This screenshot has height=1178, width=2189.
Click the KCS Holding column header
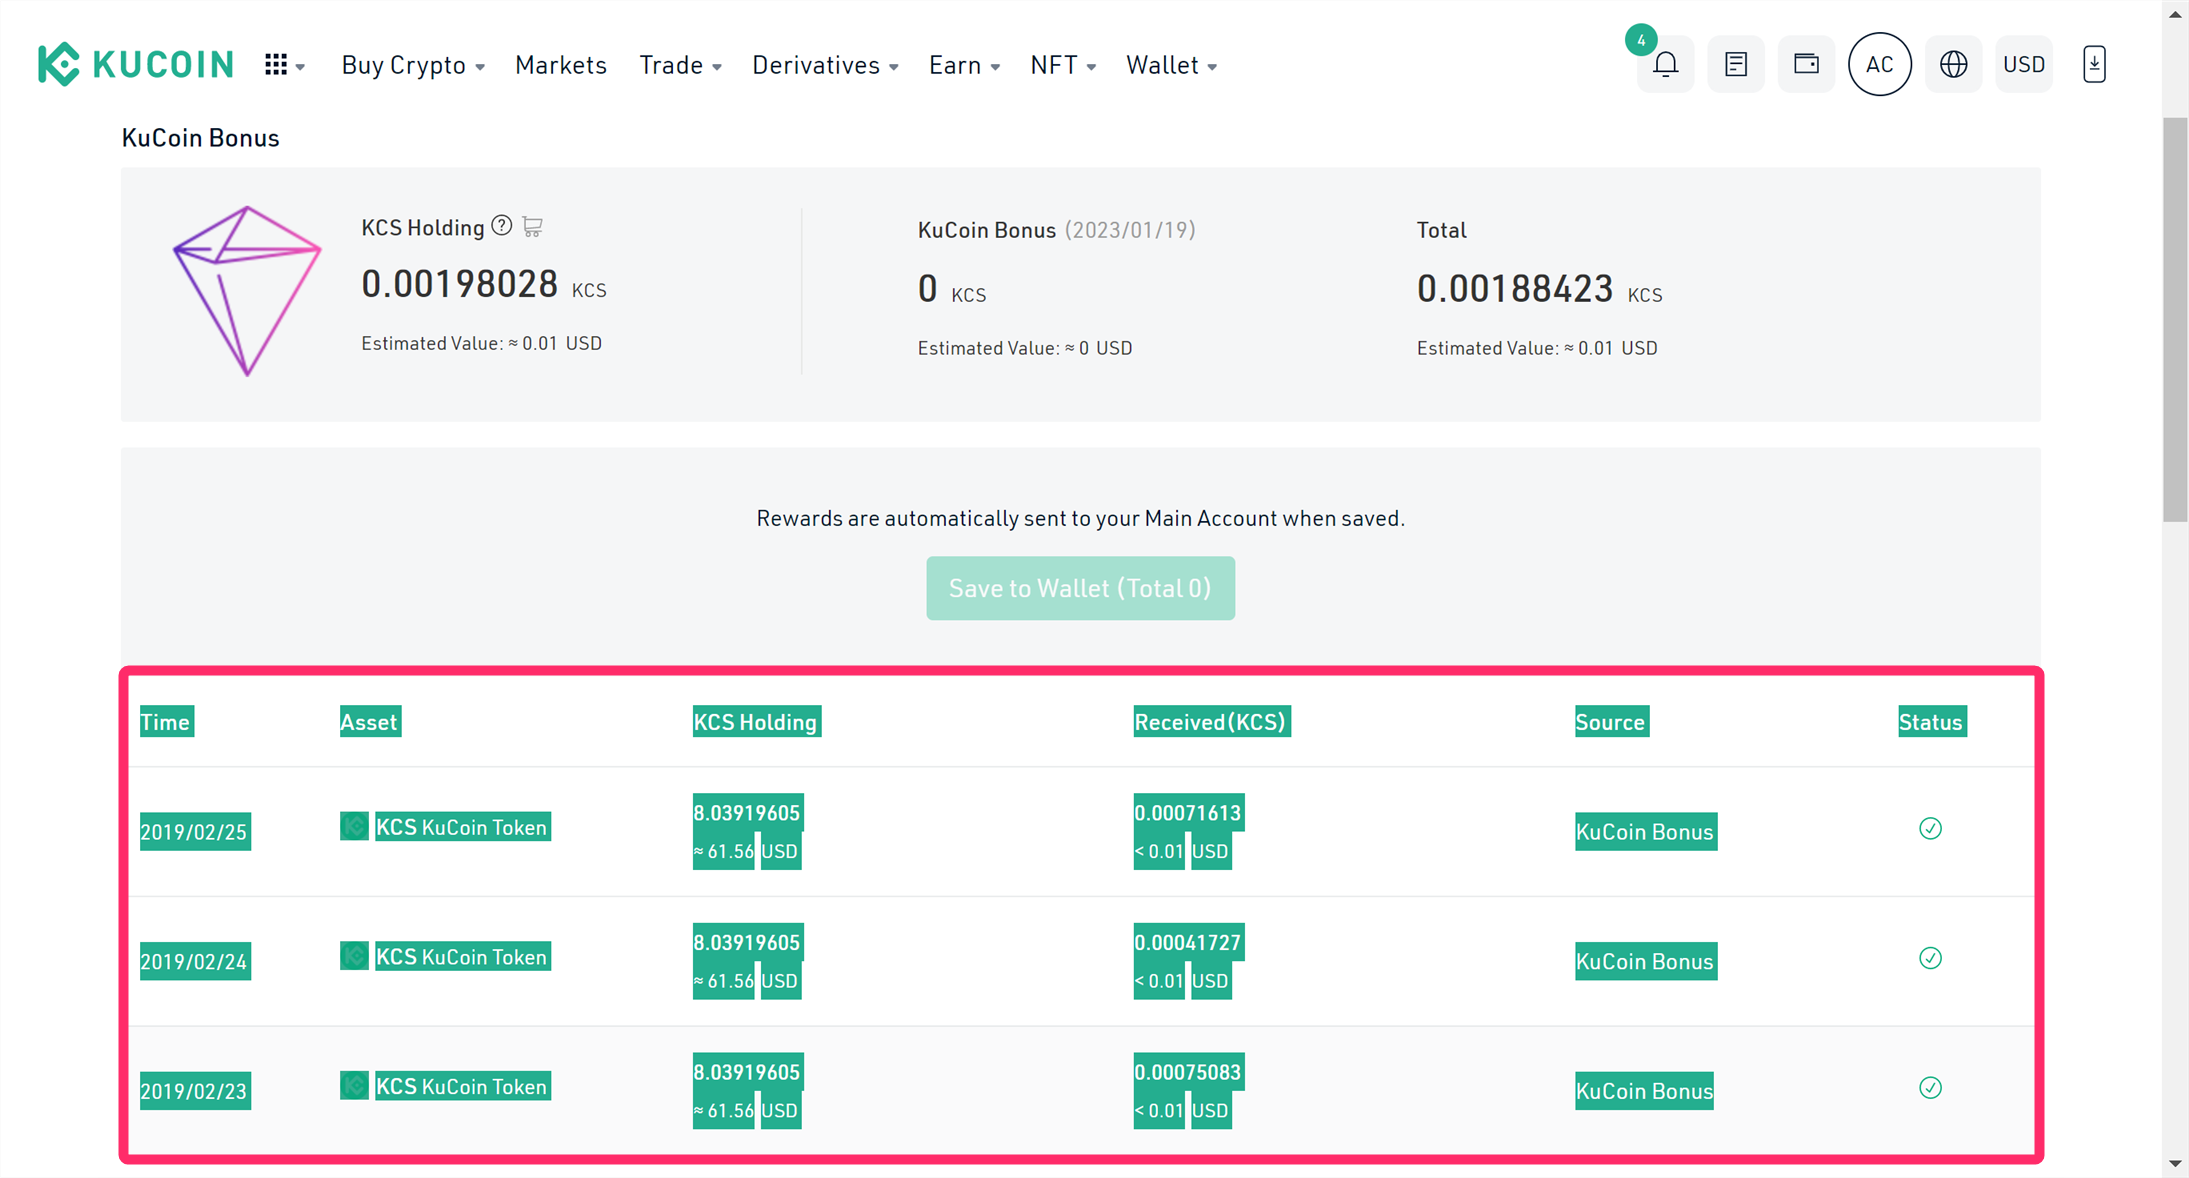(756, 722)
